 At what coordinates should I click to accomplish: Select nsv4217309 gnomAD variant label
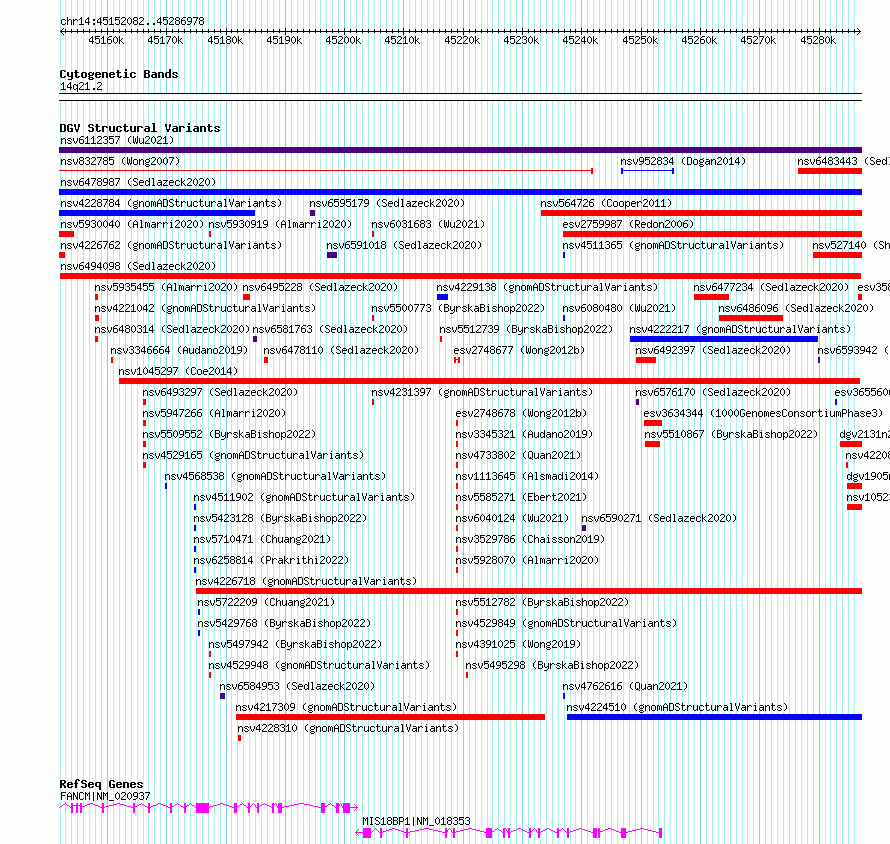tap(346, 707)
